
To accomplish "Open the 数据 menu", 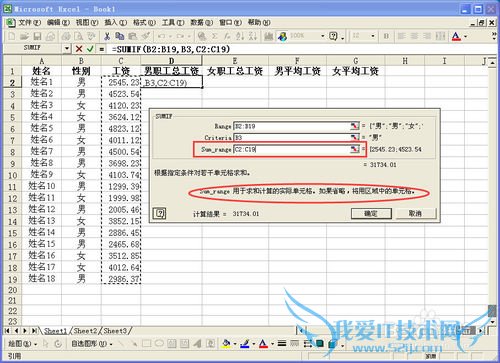I will click(201, 23).
